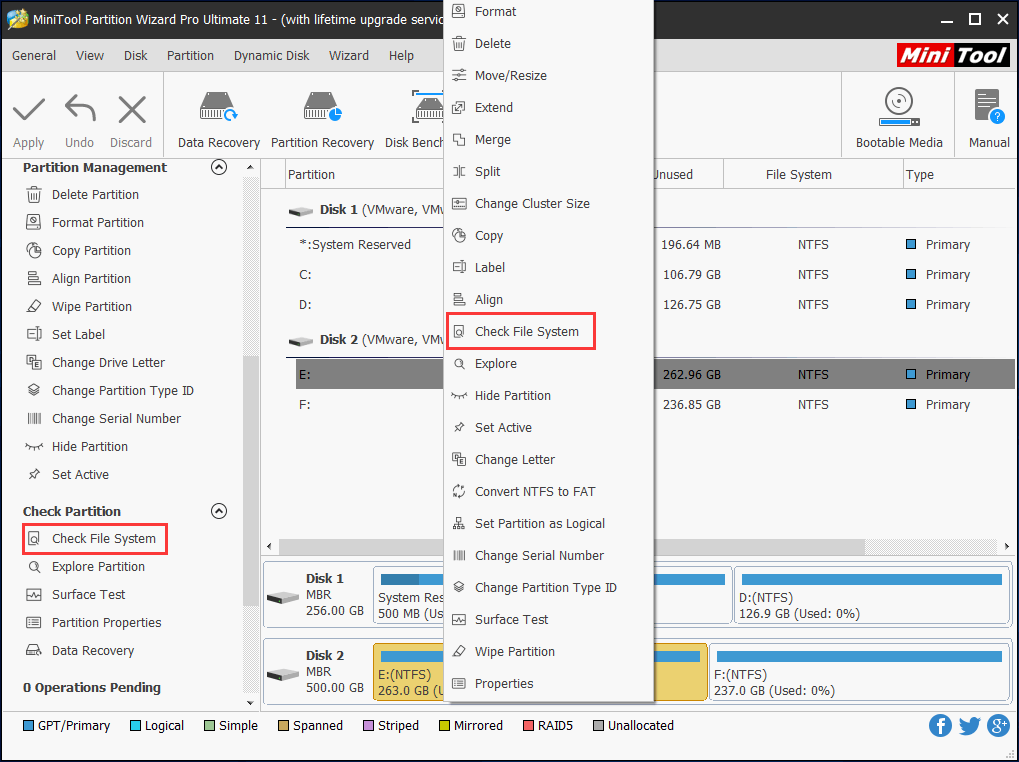The height and width of the screenshot is (762, 1019).
Task: Open the Partition menu
Action: (190, 55)
